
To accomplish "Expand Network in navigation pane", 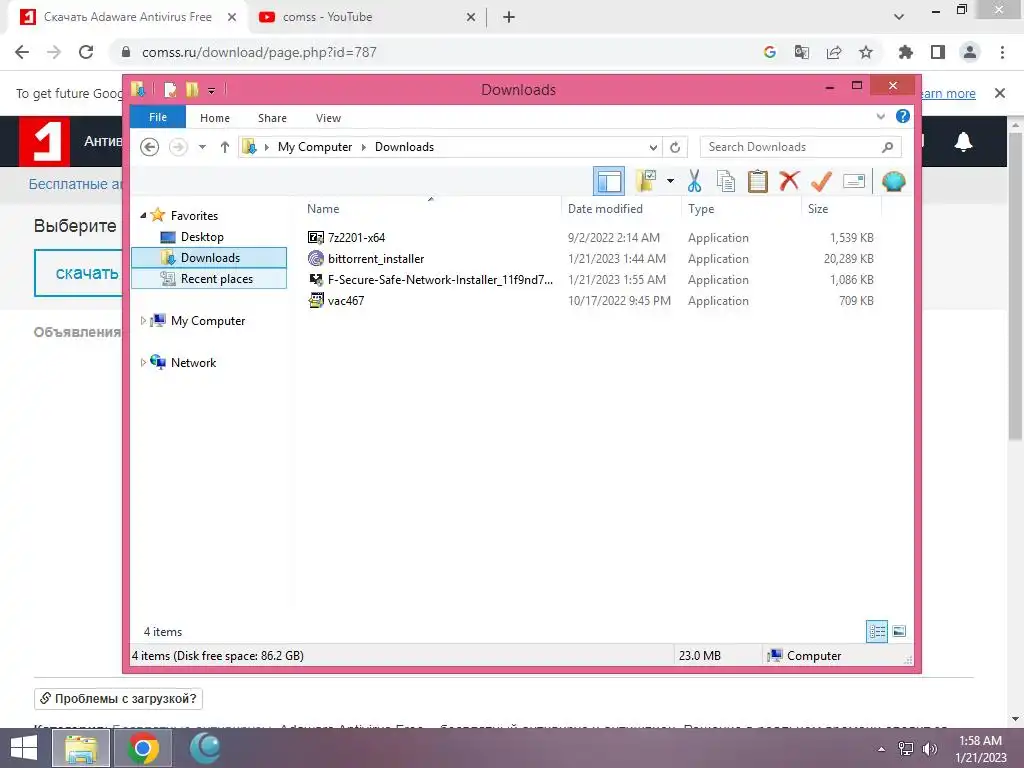I will 143,362.
